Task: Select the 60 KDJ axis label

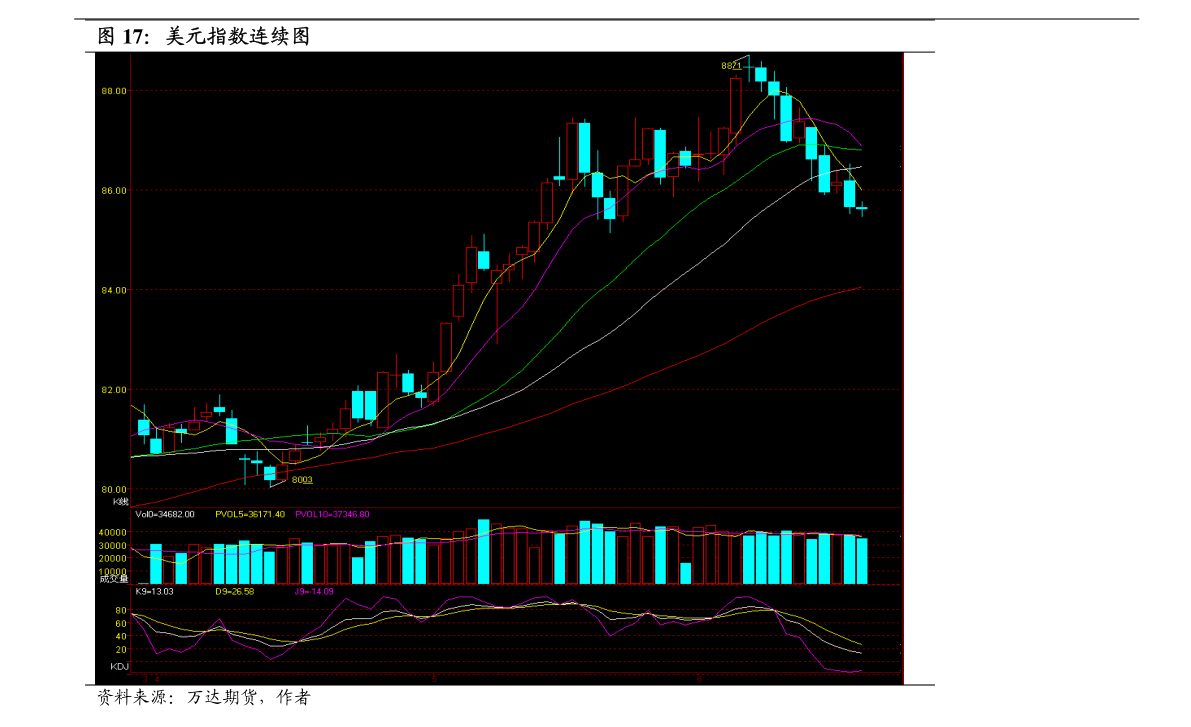Action: (x=121, y=624)
